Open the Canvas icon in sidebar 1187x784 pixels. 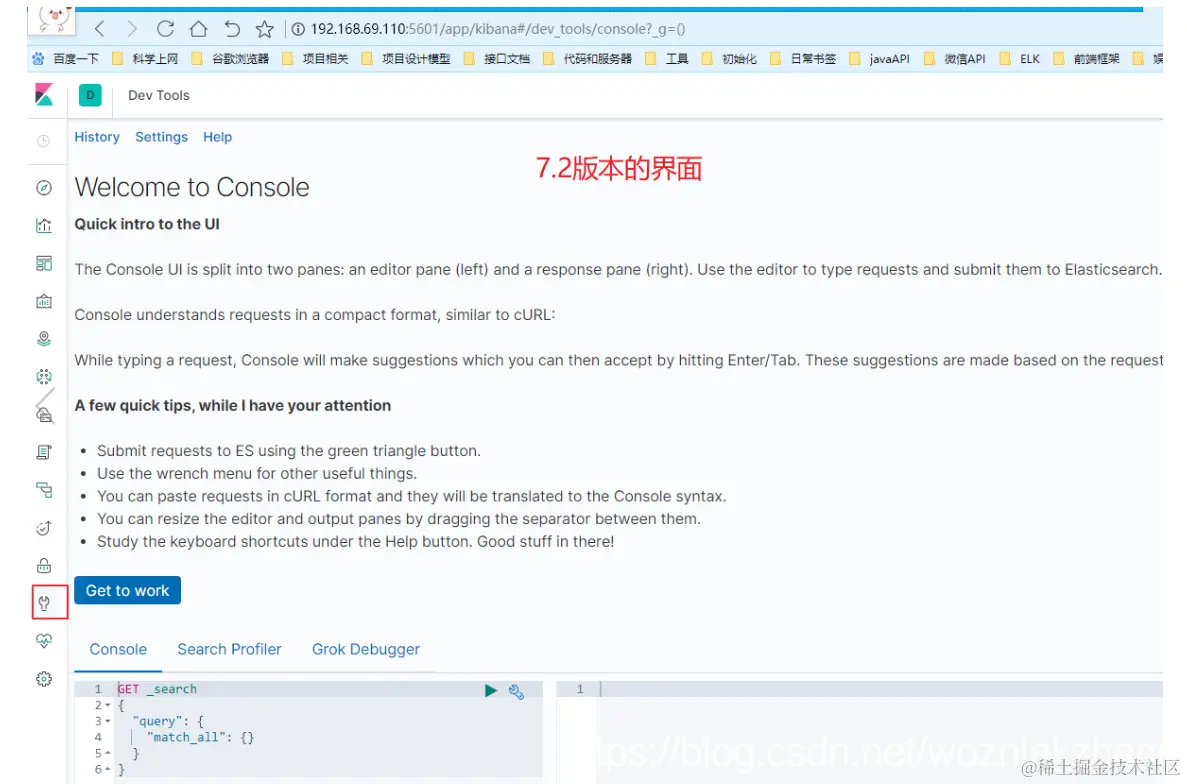tap(44, 301)
